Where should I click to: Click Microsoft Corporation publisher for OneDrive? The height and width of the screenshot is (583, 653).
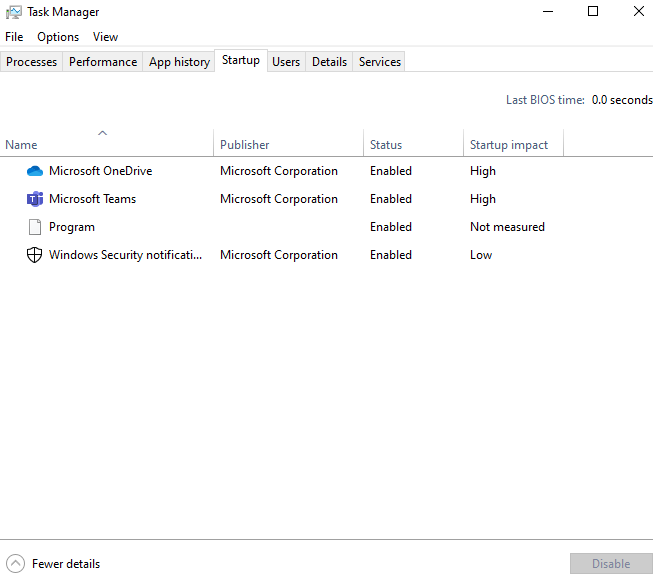[279, 171]
